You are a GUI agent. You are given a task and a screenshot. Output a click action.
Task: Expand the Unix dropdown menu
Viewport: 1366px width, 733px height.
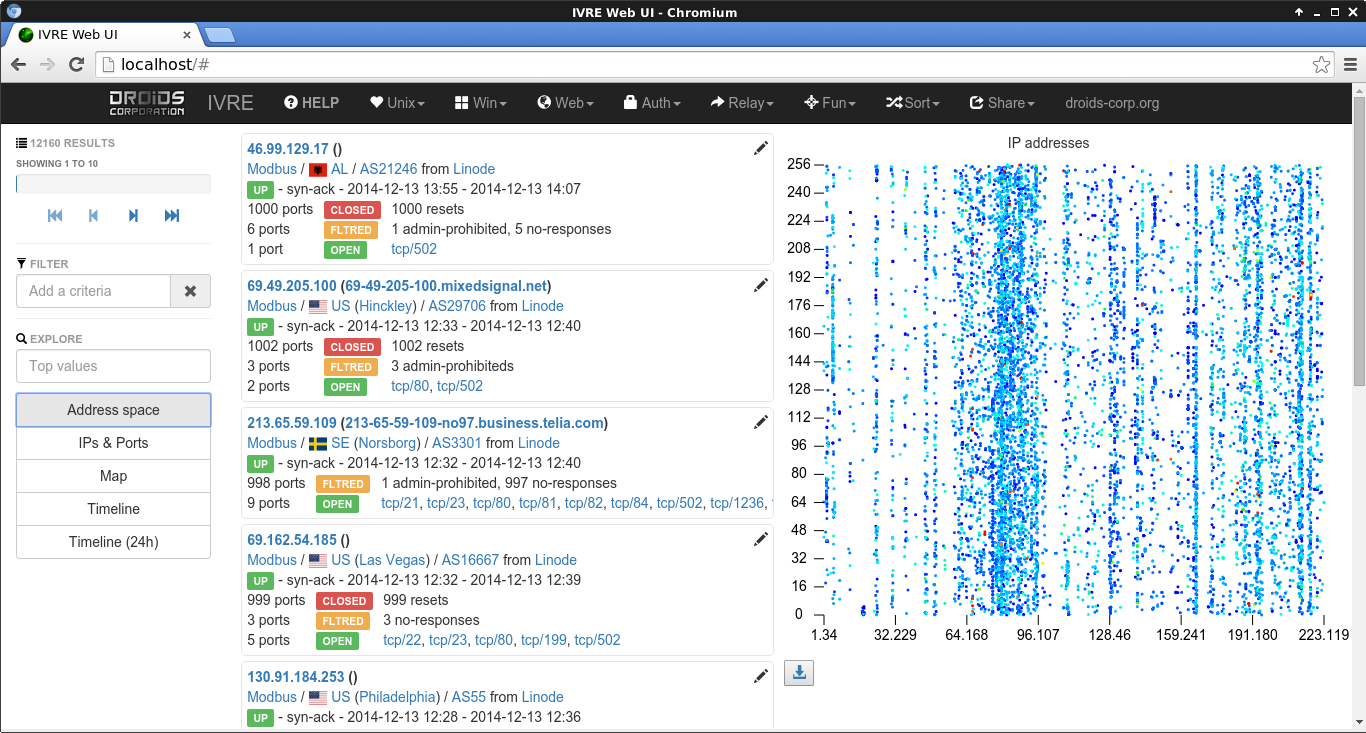[x=397, y=103]
